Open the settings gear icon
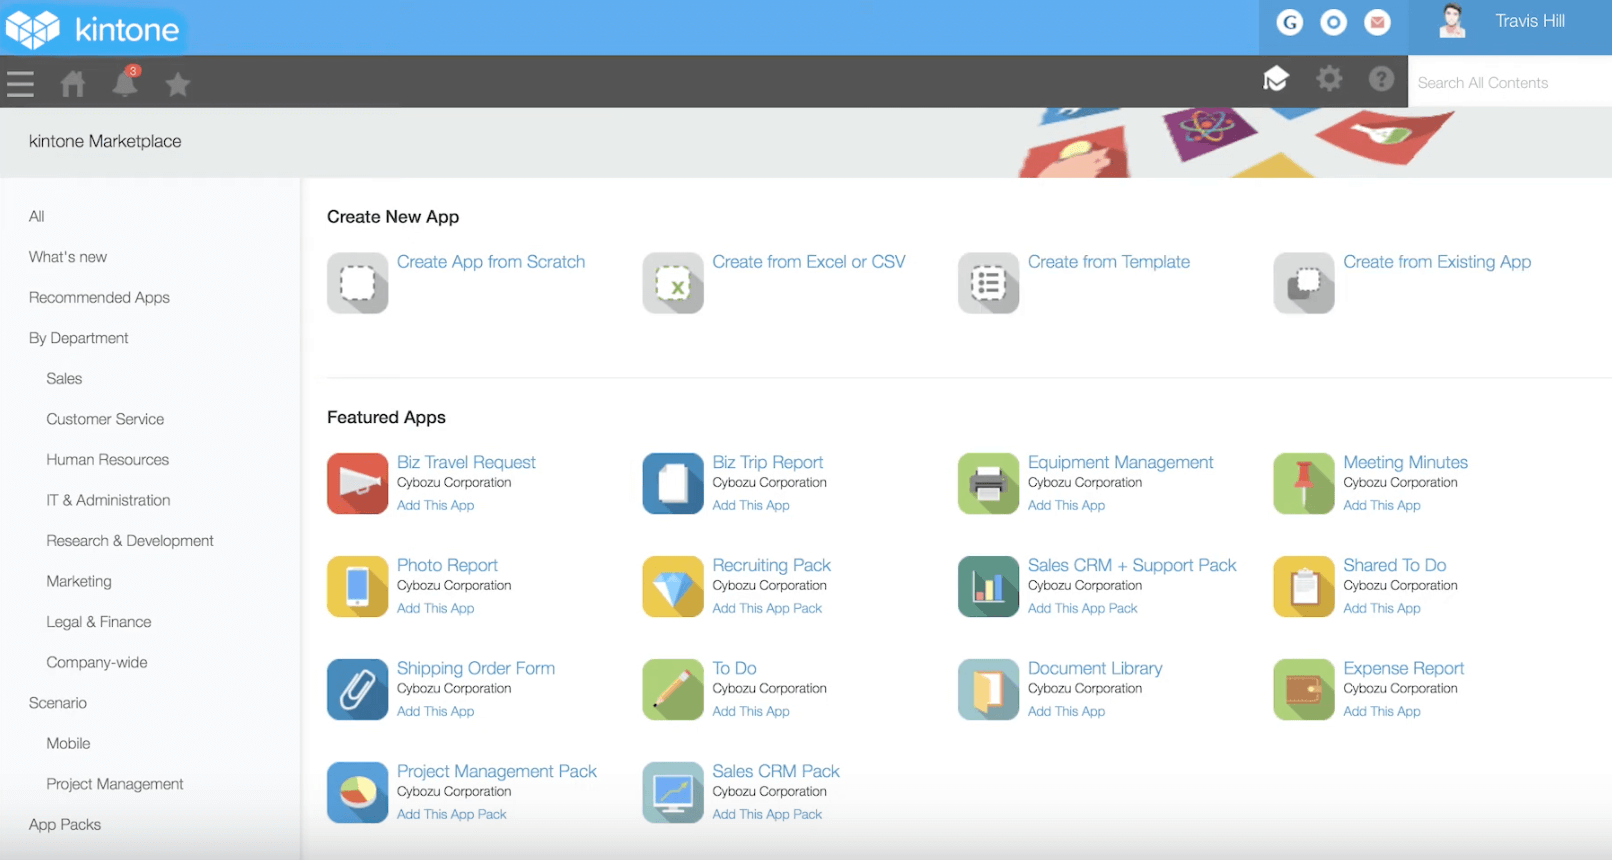Image resolution: width=1612 pixels, height=860 pixels. coord(1329,78)
